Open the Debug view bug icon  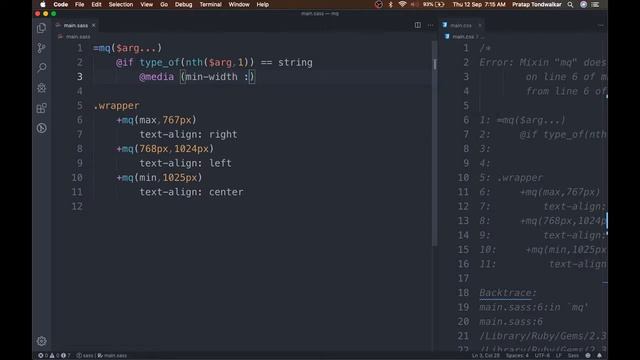(42, 88)
